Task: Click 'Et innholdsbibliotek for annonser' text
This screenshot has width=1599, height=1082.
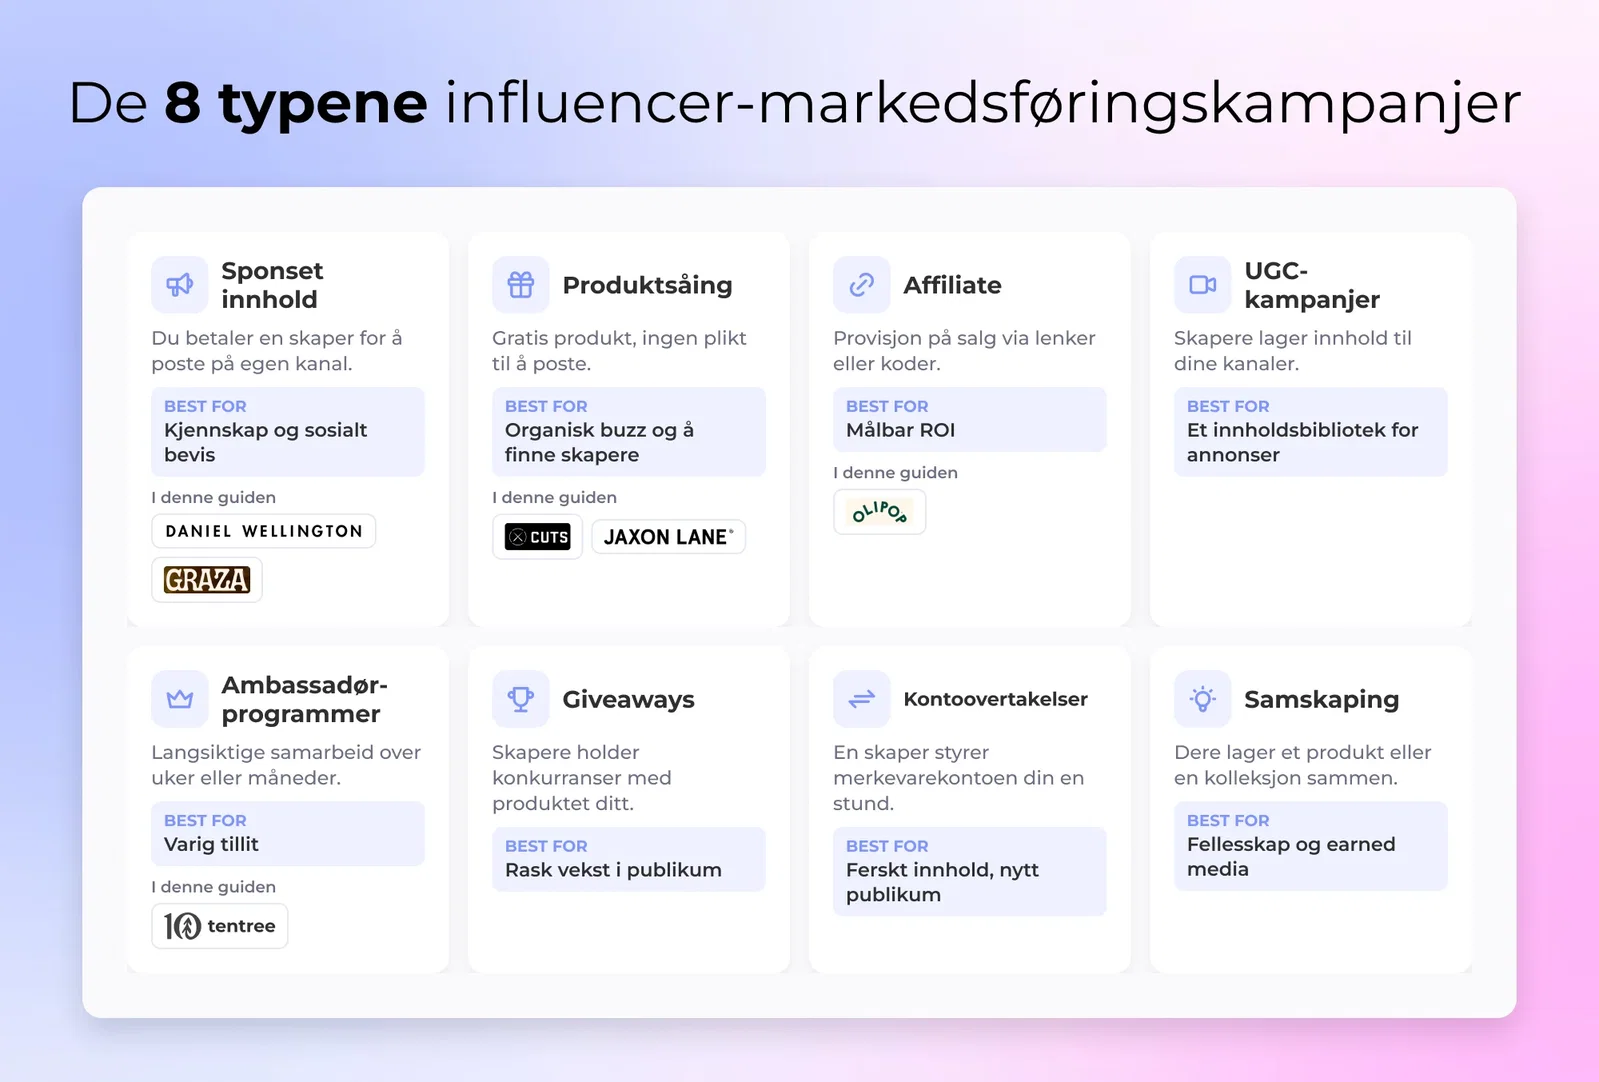Action: pos(1302,442)
